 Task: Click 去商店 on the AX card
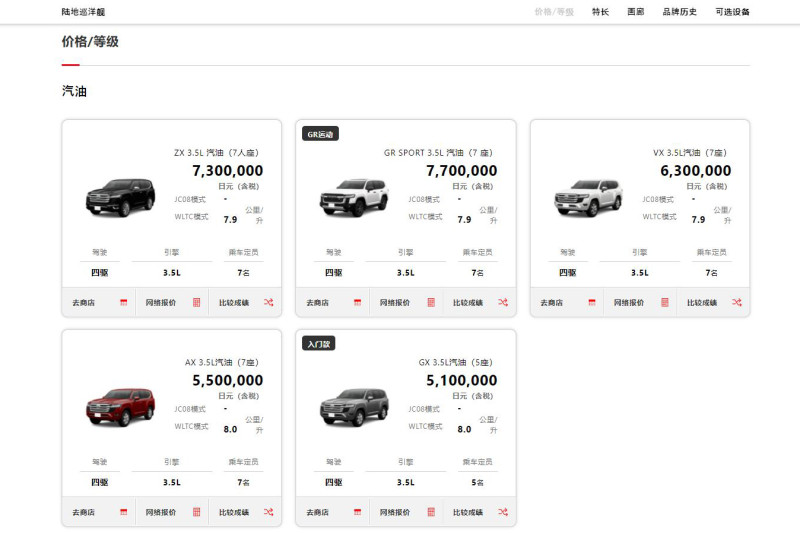pos(84,512)
